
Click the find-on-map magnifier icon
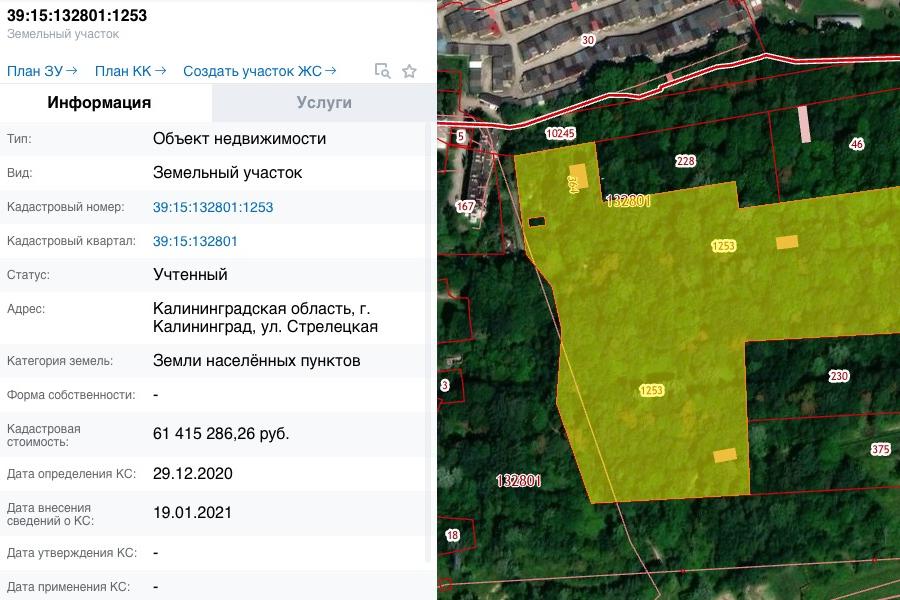pyautogui.click(x=382, y=71)
